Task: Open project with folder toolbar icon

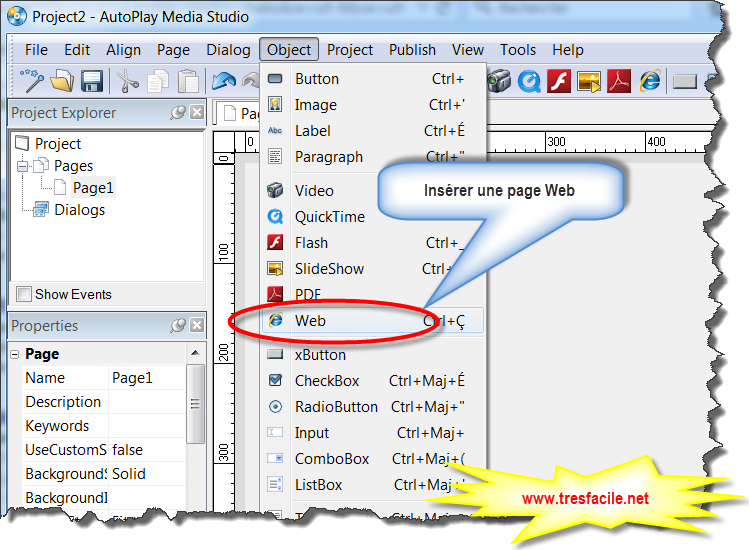Action: (x=62, y=81)
